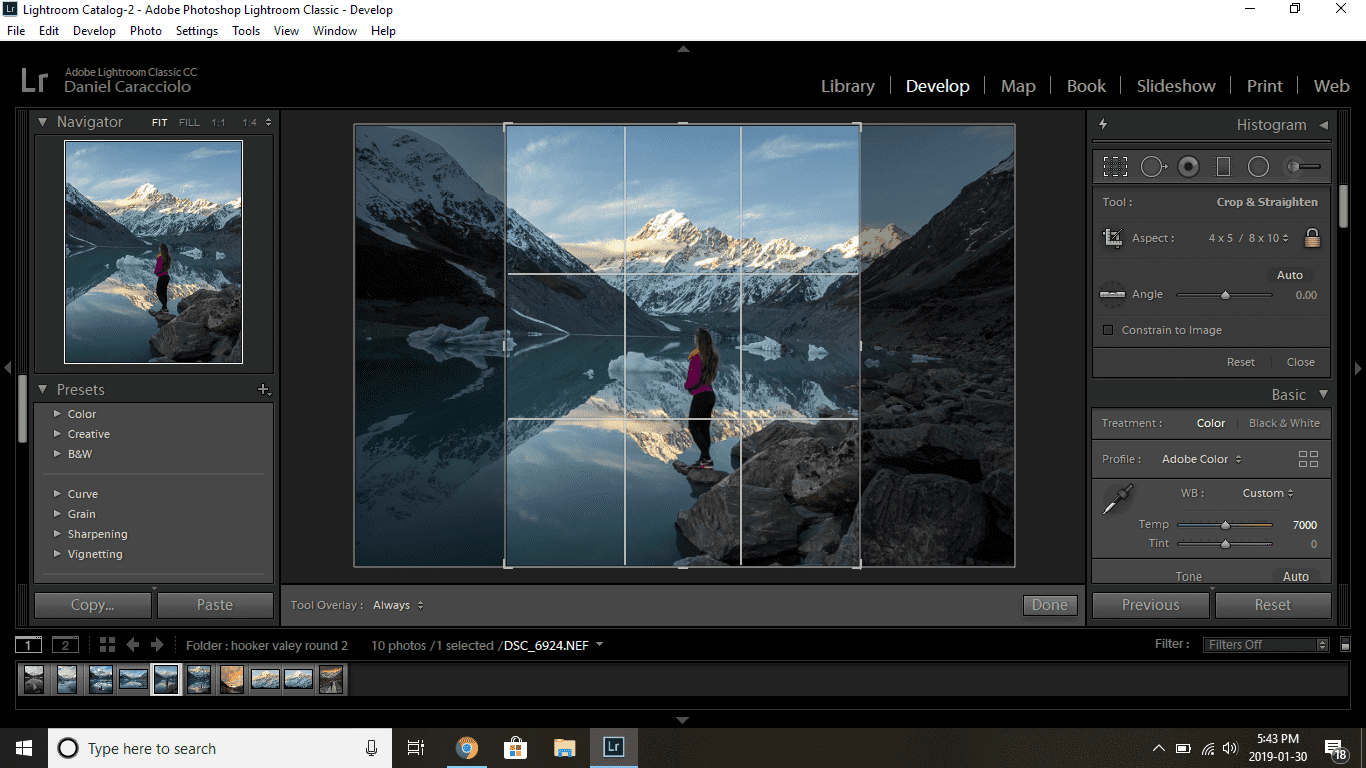Image resolution: width=1366 pixels, height=768 pixels.
Task: Switch Treatment to Black & White
Action: tap(1284, 423)
